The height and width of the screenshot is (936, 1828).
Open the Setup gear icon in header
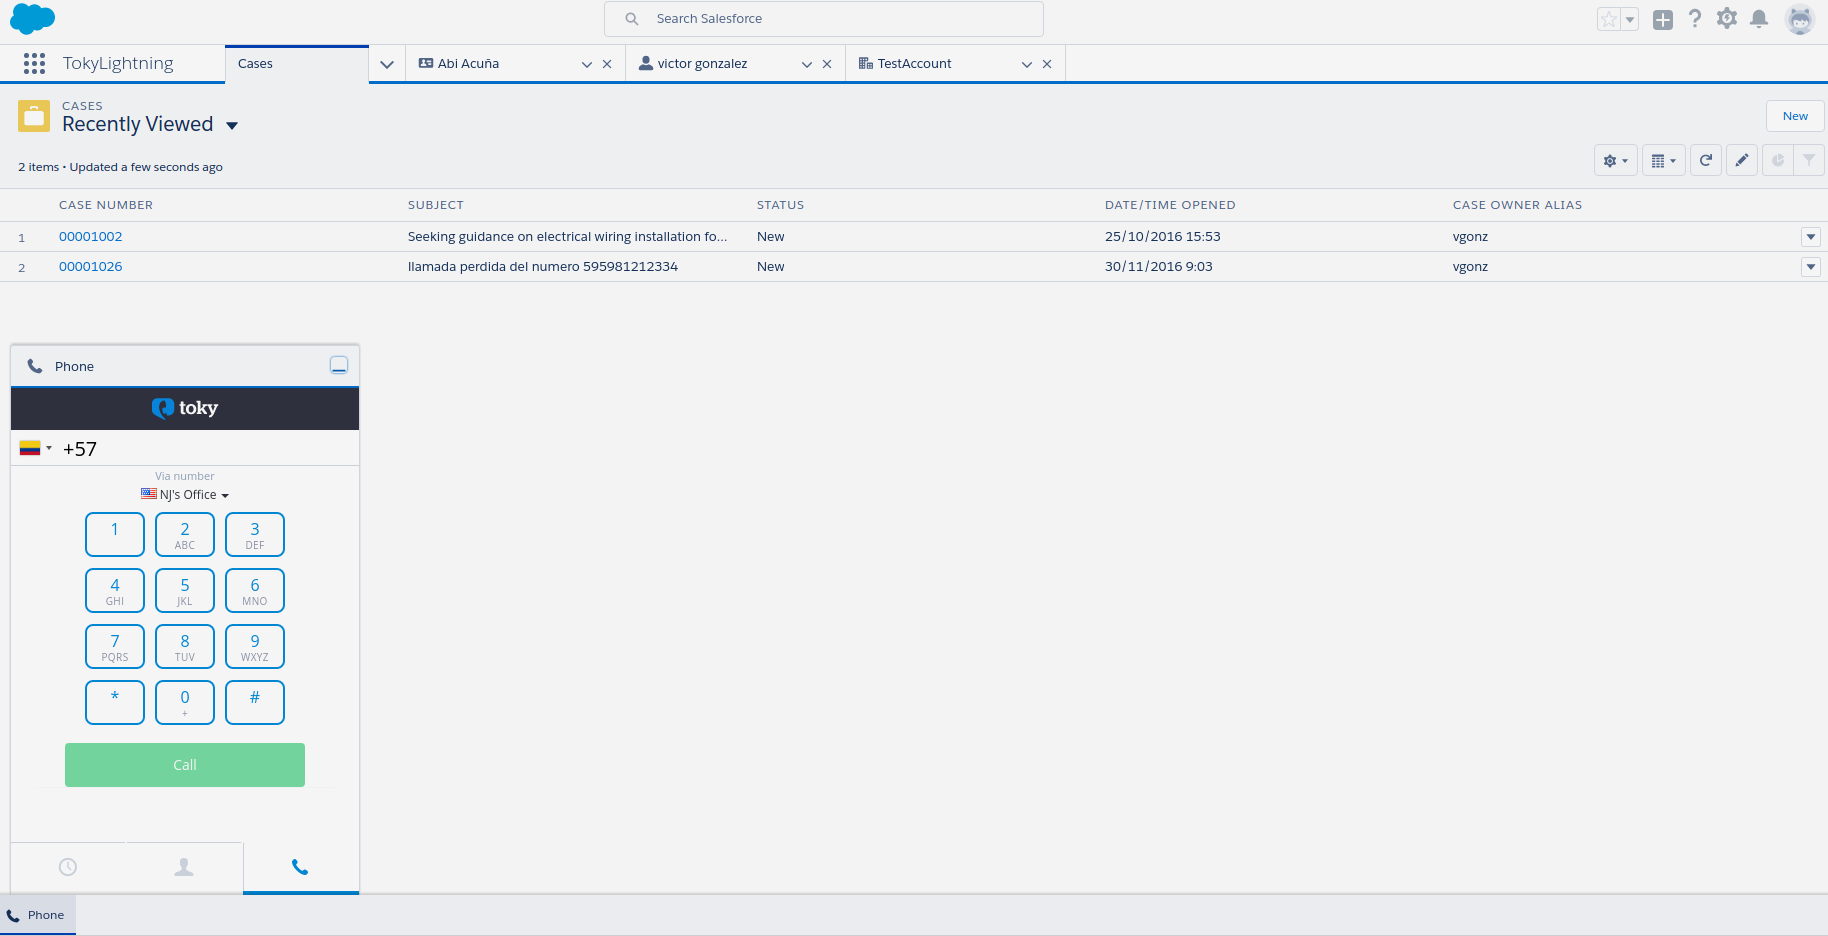[x=1726, y=19]
